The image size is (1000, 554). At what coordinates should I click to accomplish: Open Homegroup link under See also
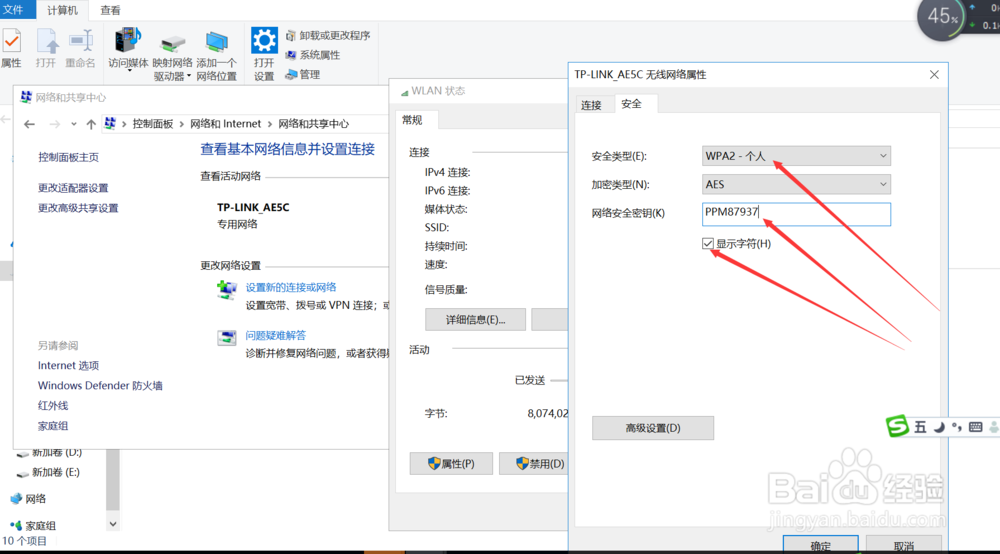pyautogui.click(x=53, y=426)
